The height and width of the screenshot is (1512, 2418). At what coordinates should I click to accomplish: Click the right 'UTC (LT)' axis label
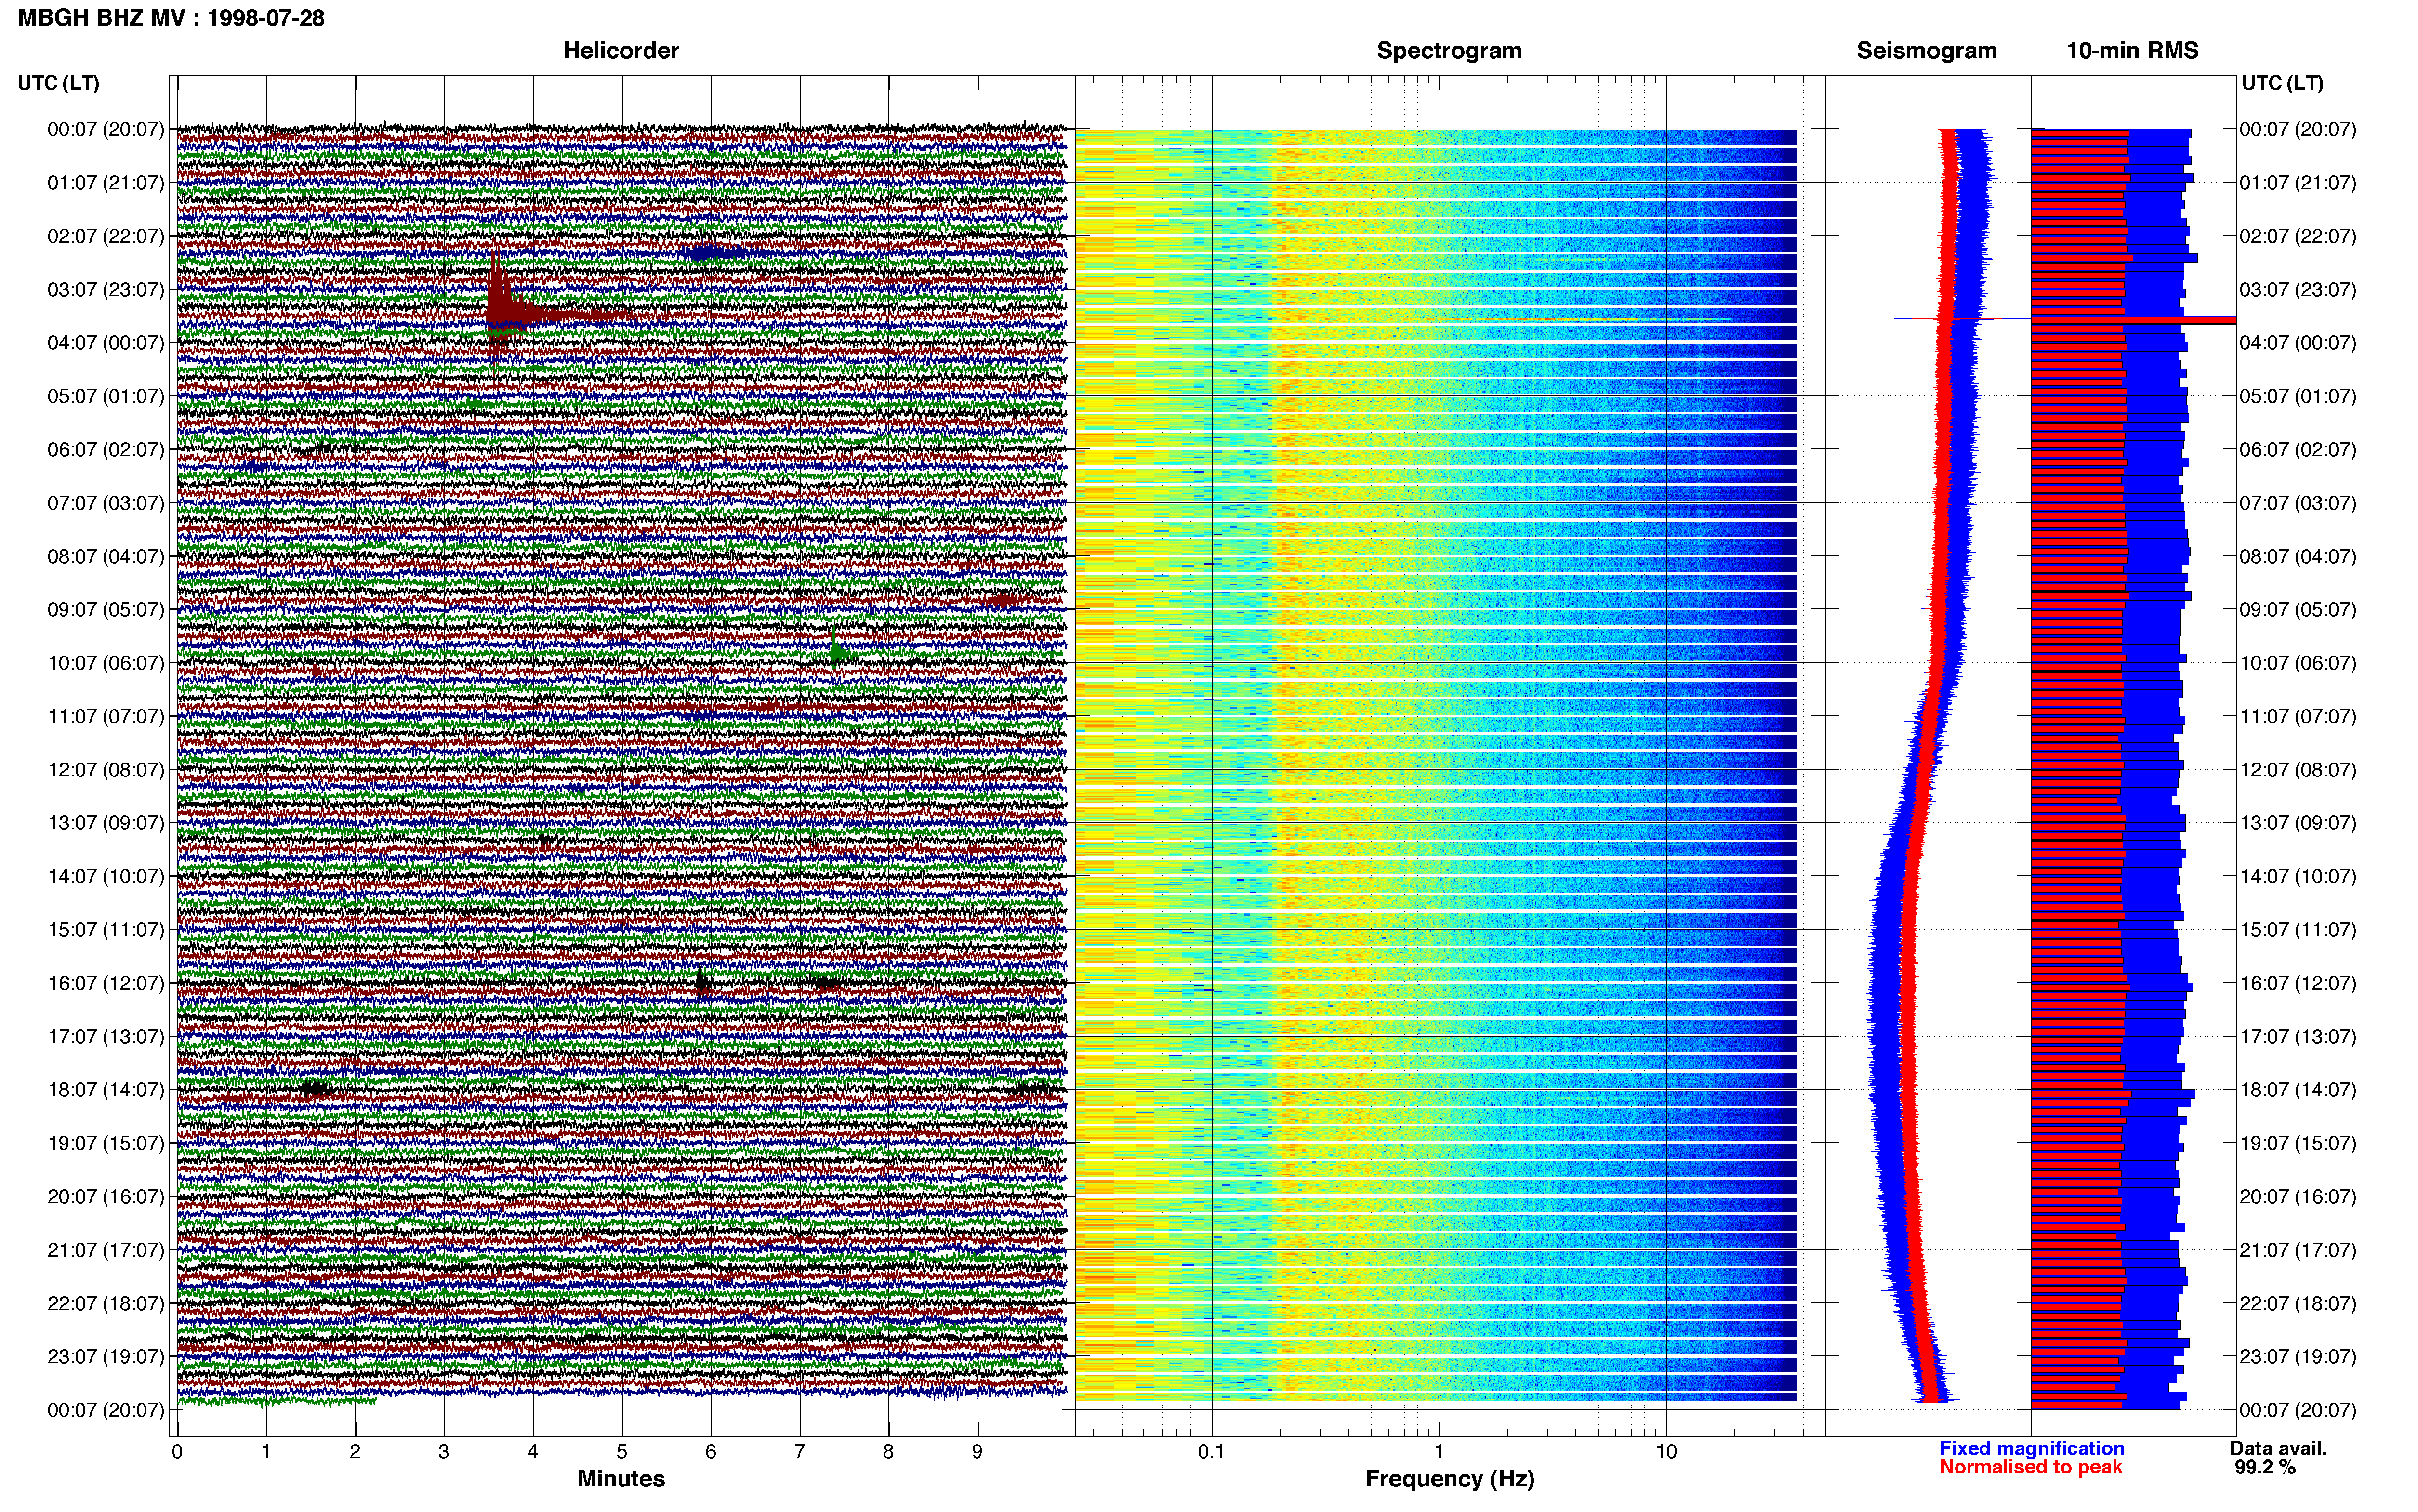coord(2282,83)
